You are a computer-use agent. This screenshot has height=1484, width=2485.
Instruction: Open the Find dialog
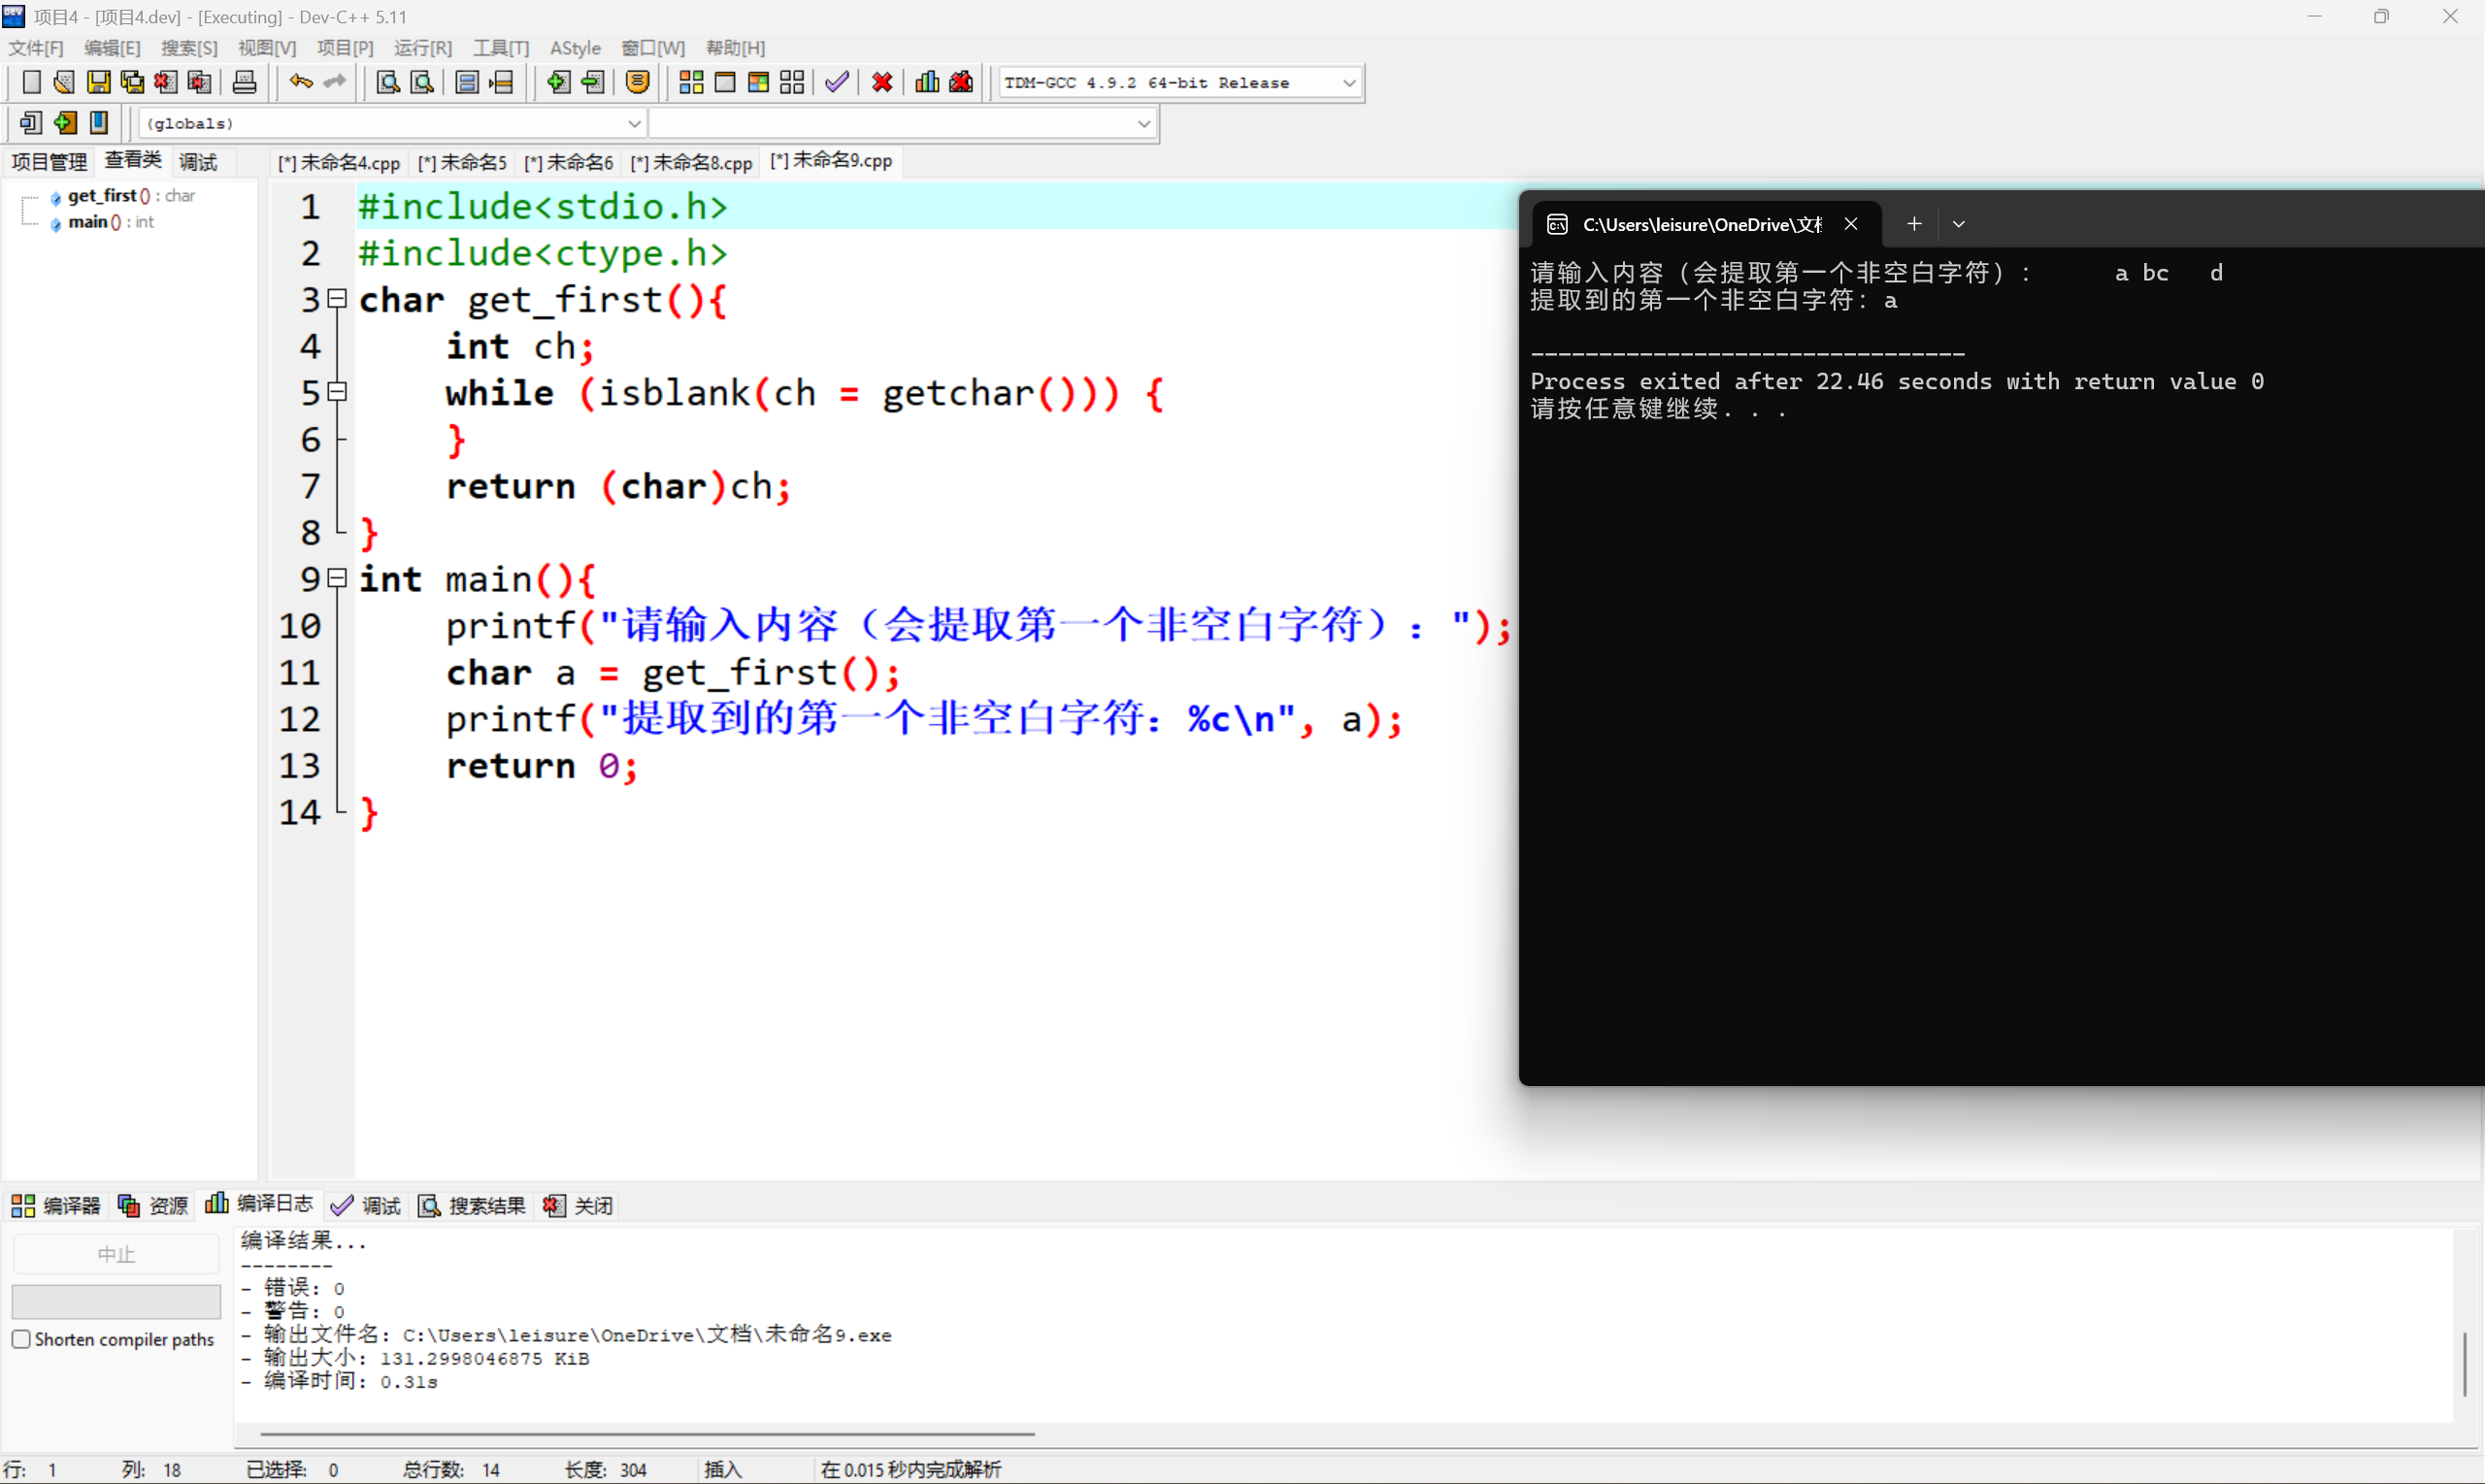[387, 82]
